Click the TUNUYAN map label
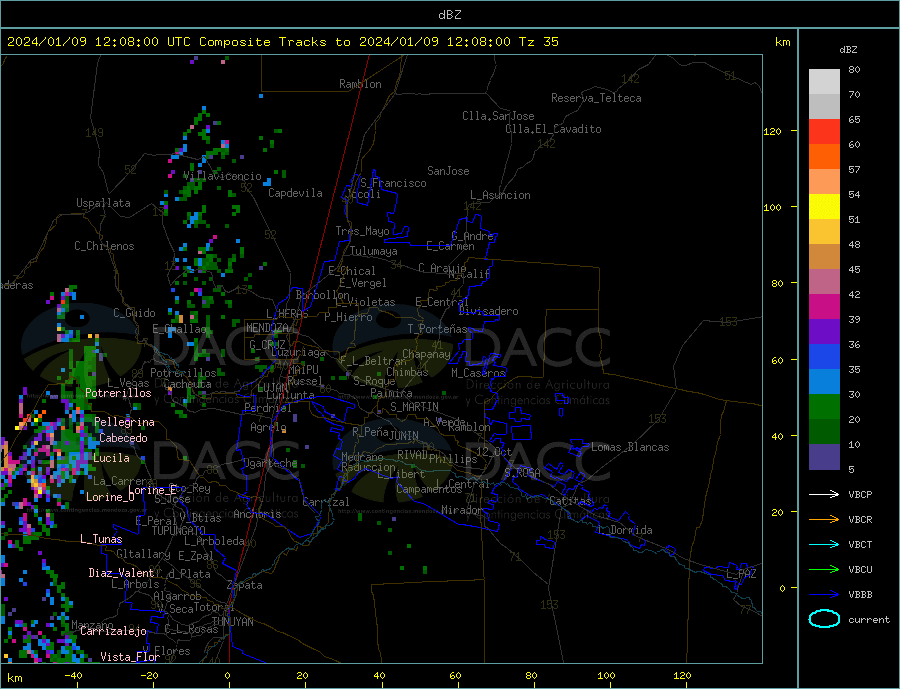This screenshot has height=689, width=900. pyautogui.click(x=232, y=622)
